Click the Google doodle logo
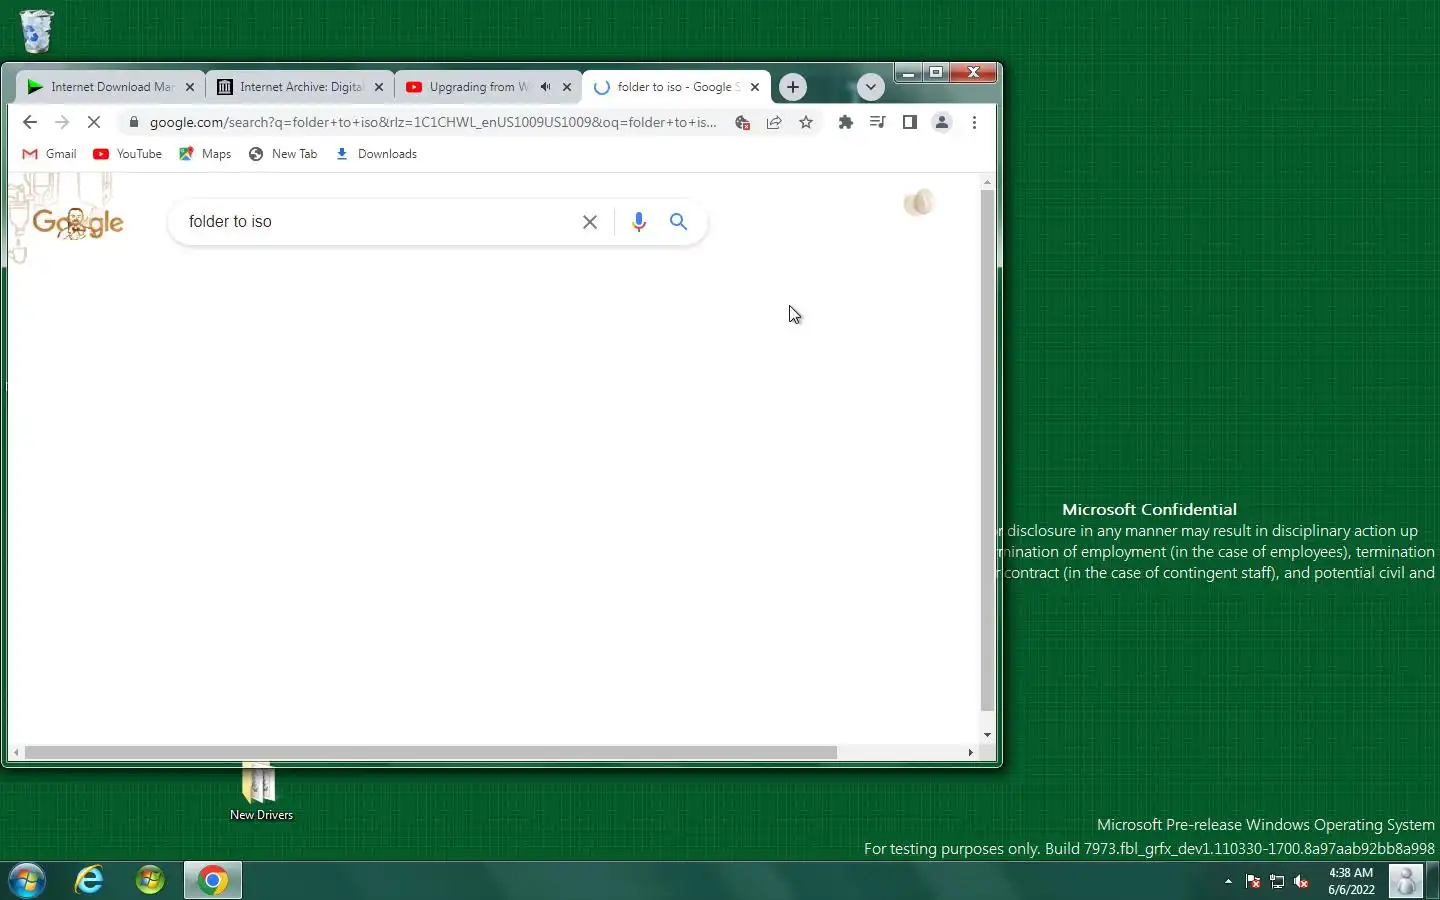The height and width of the screenshot is (900, 1440). (x=77, y=222)
